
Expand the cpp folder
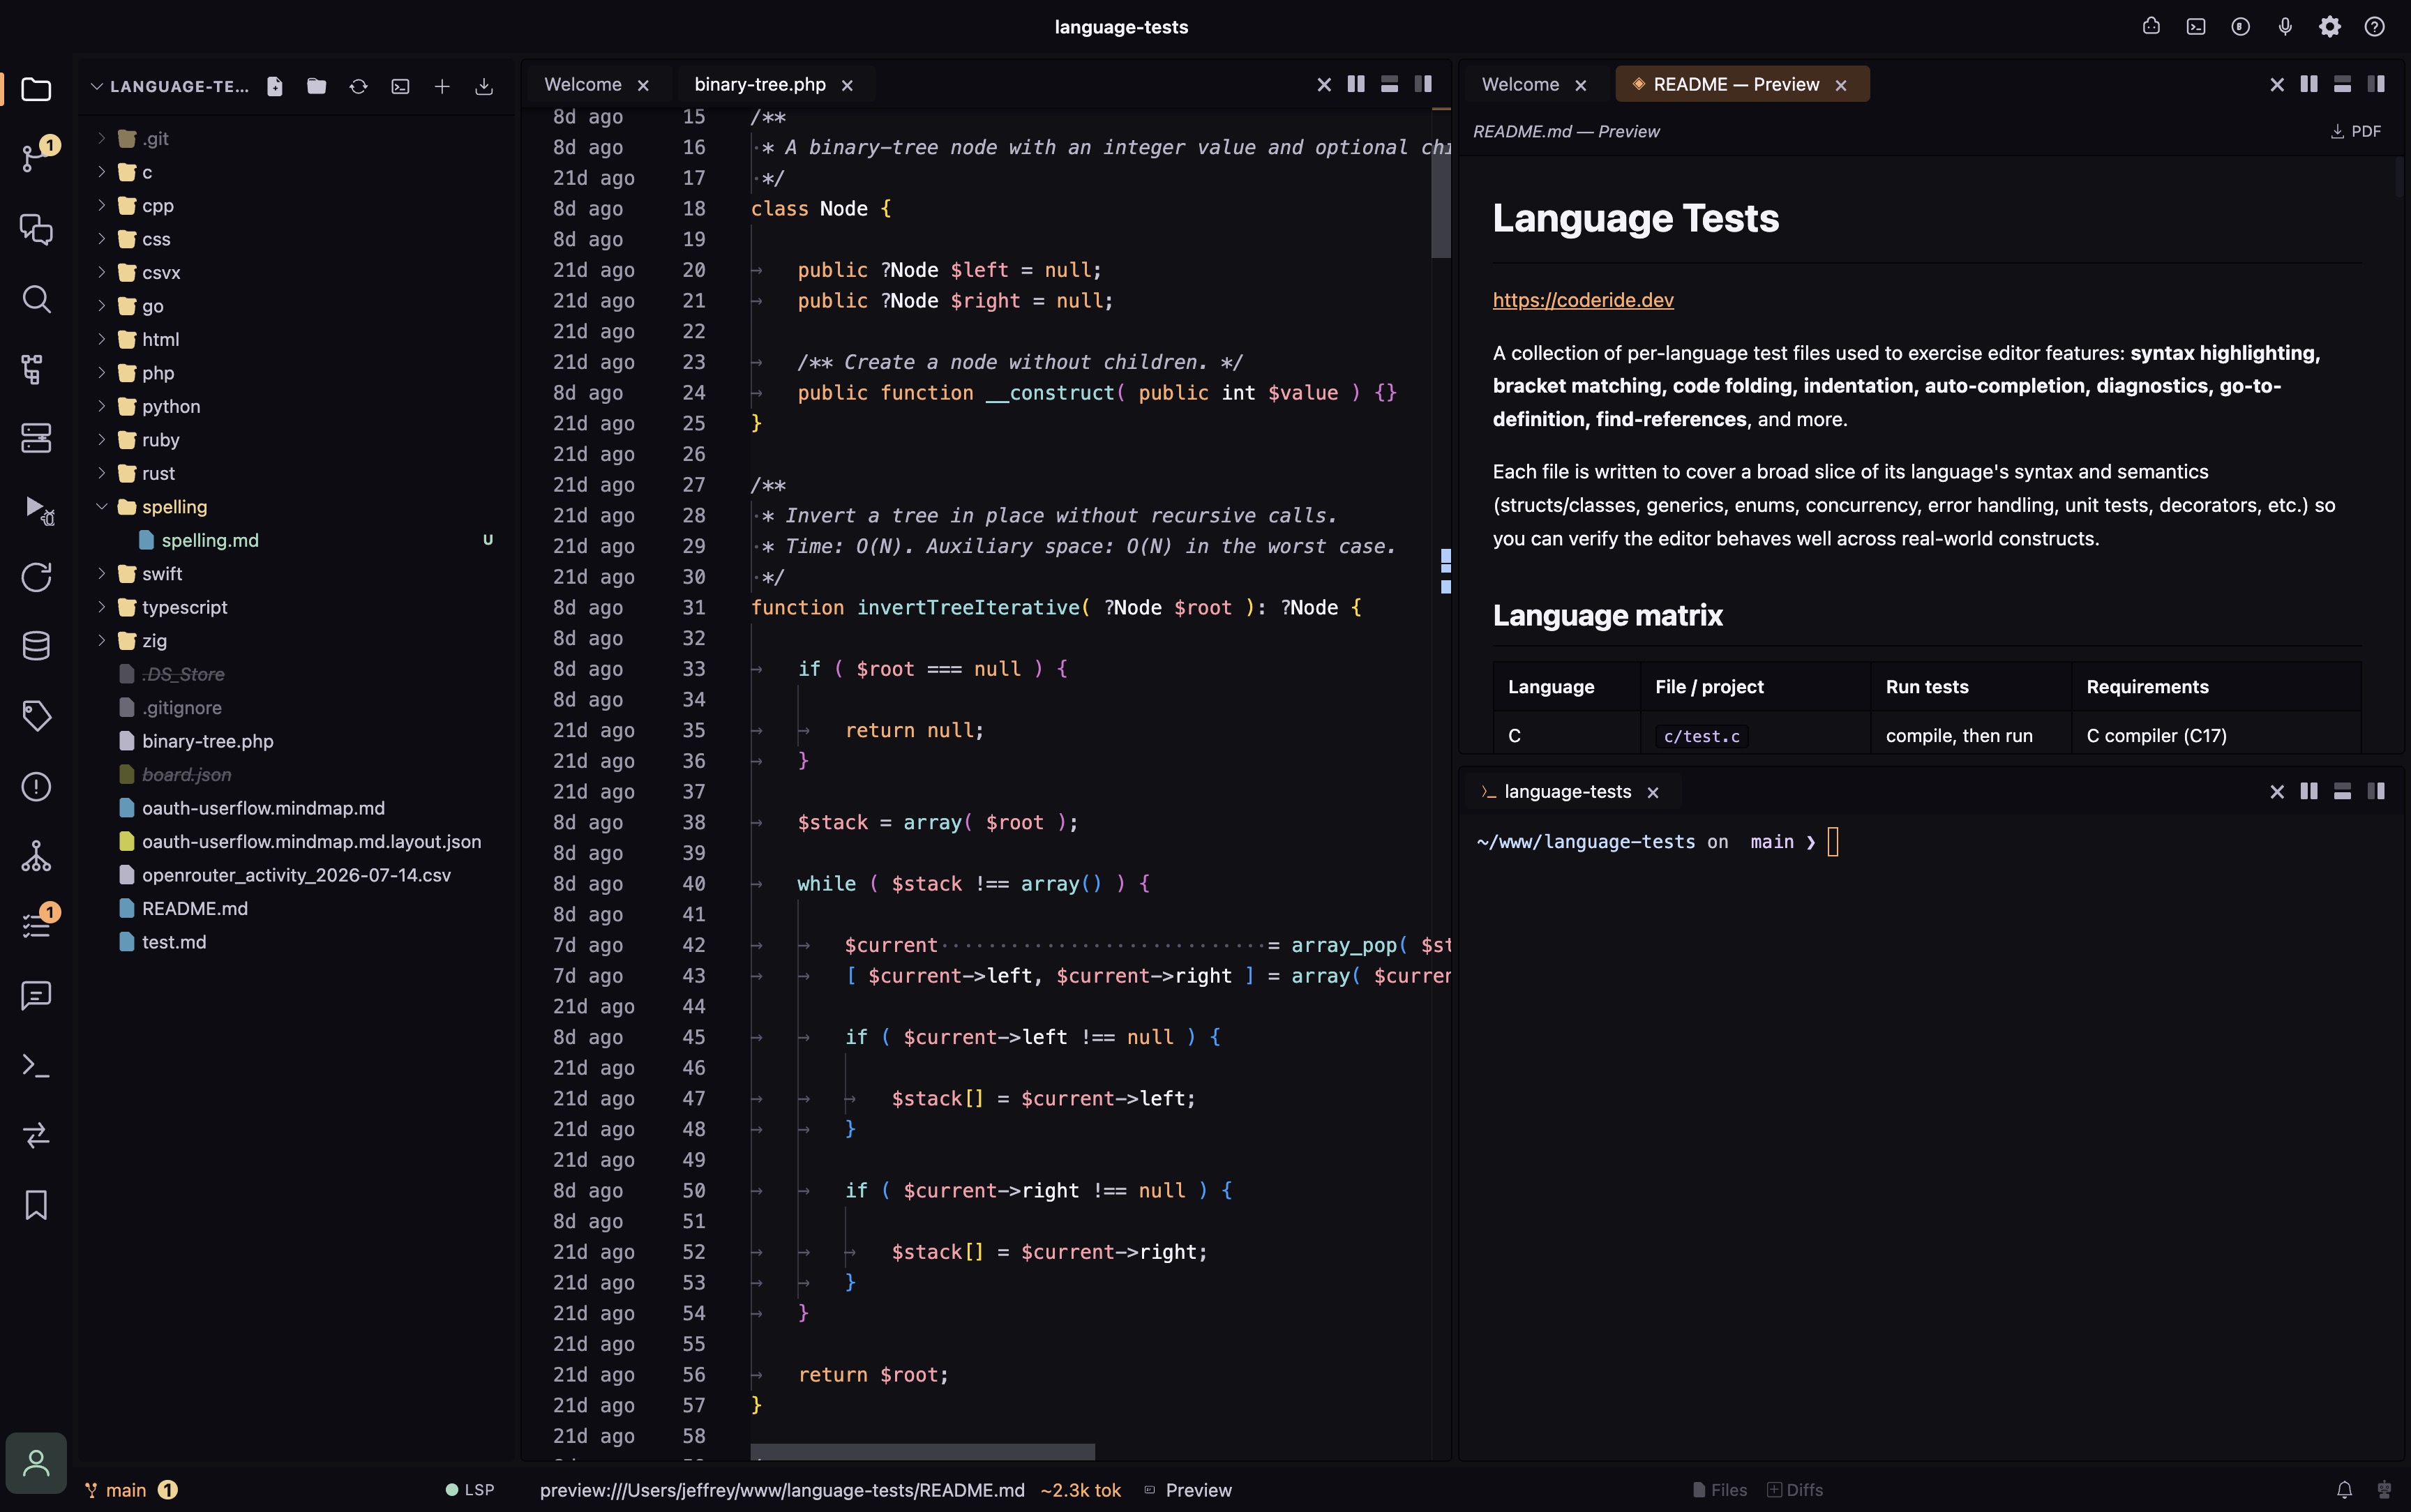click(101, 206)
